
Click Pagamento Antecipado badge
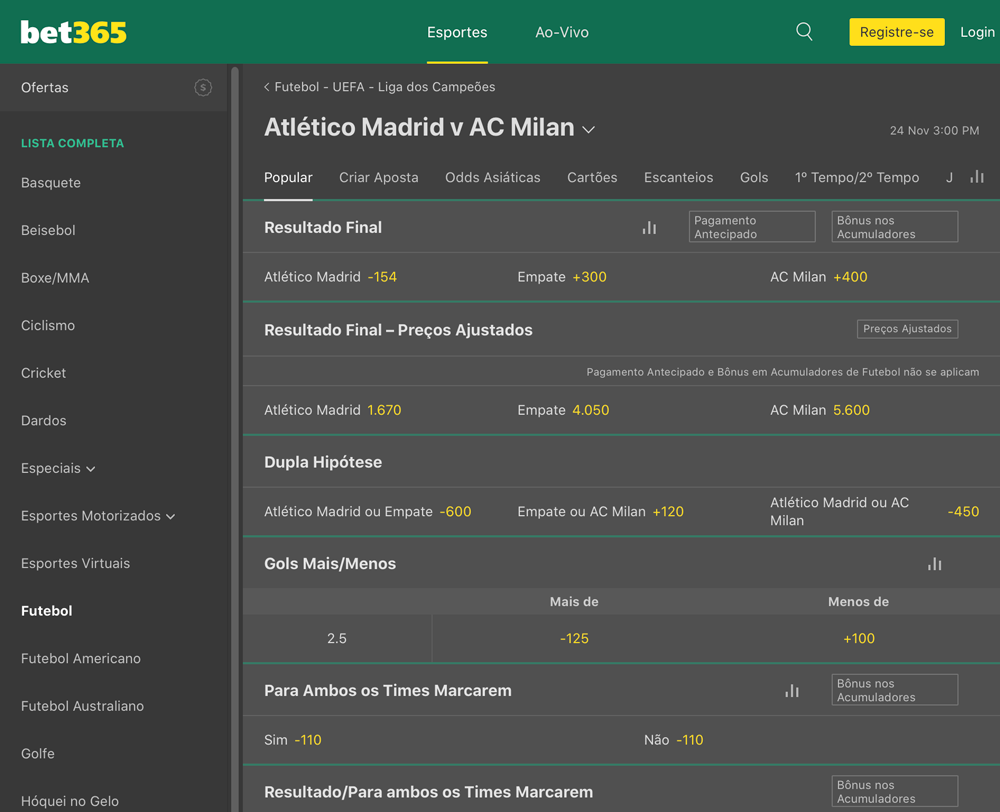click(752, 227)
